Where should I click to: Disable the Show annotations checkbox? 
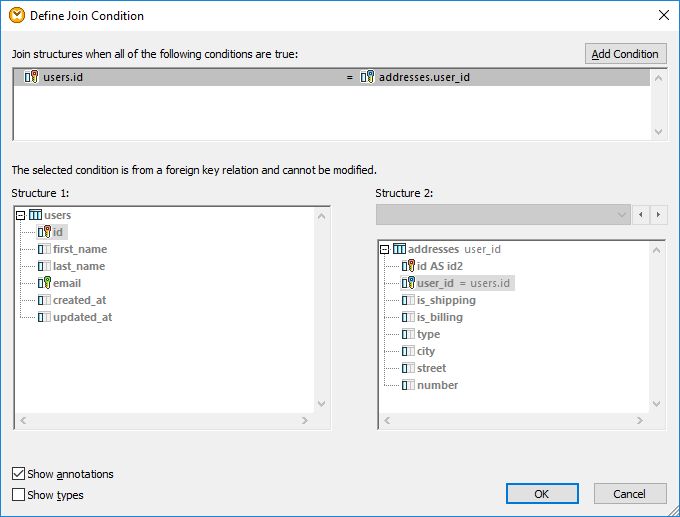click(x=19, y=474)
